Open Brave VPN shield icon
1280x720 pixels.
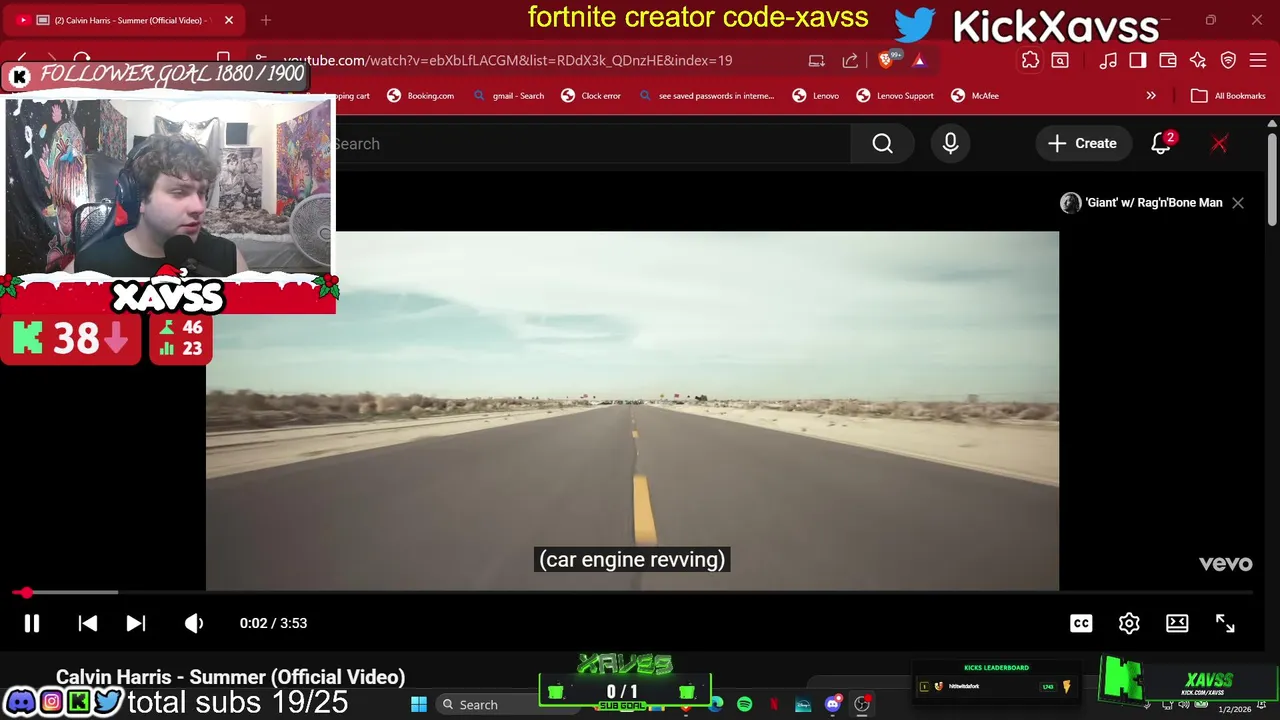[x=1228, y=60]
